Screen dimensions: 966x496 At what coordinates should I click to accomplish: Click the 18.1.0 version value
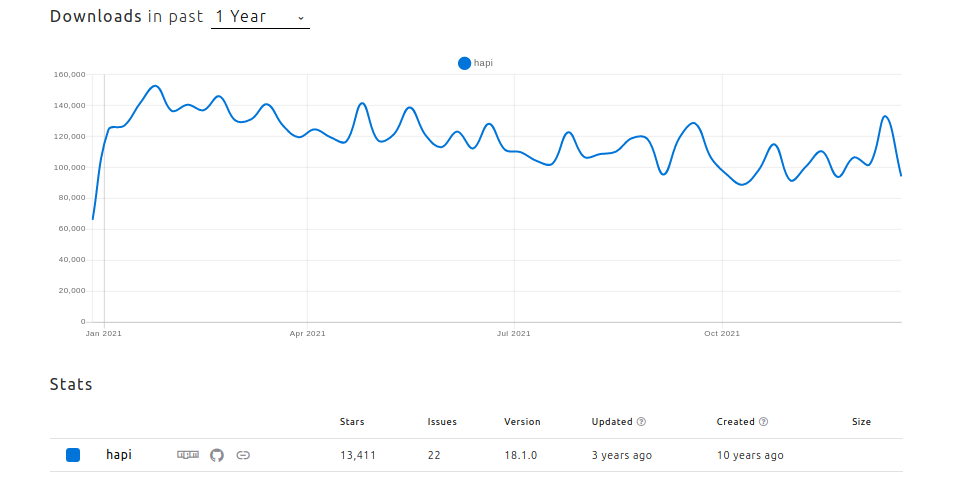[x=521, y=455]
